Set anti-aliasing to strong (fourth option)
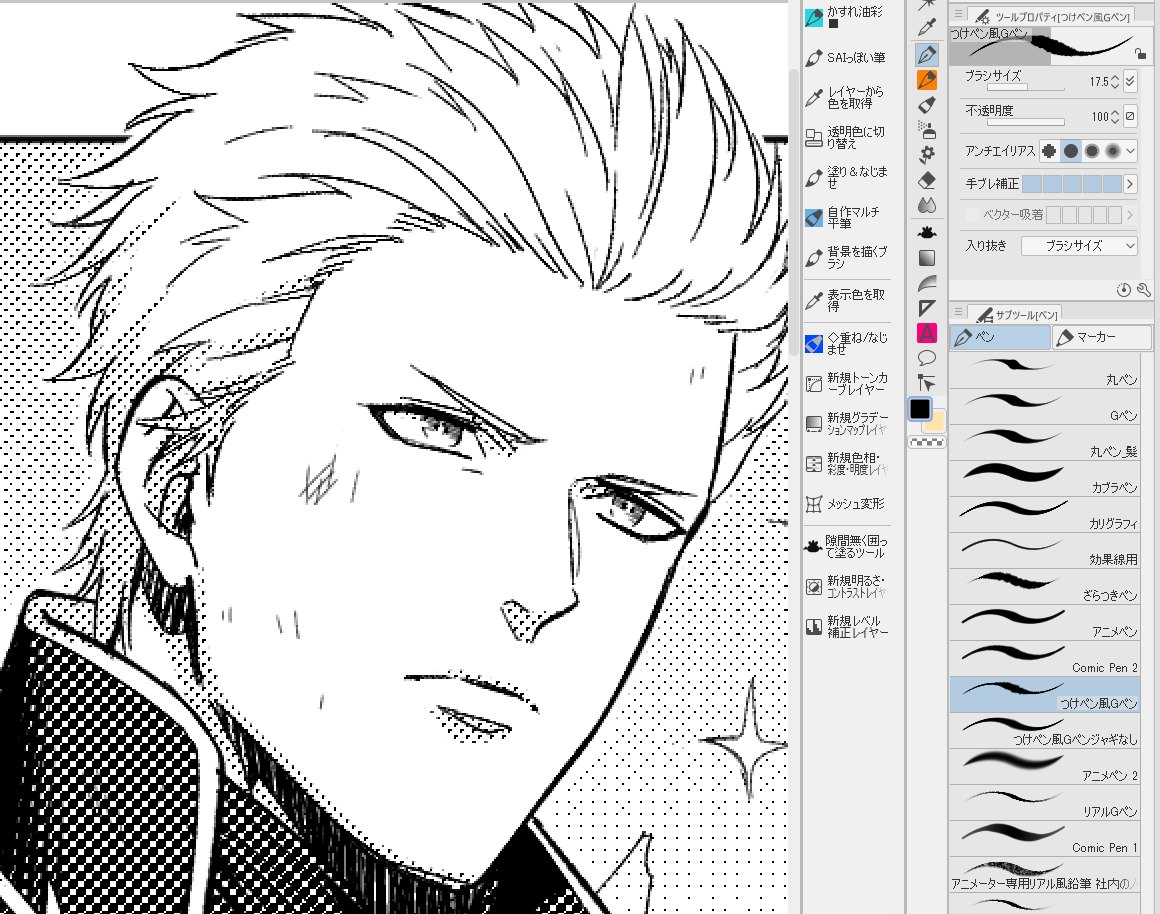The image size is (1160, 914). coord(1113,151)
